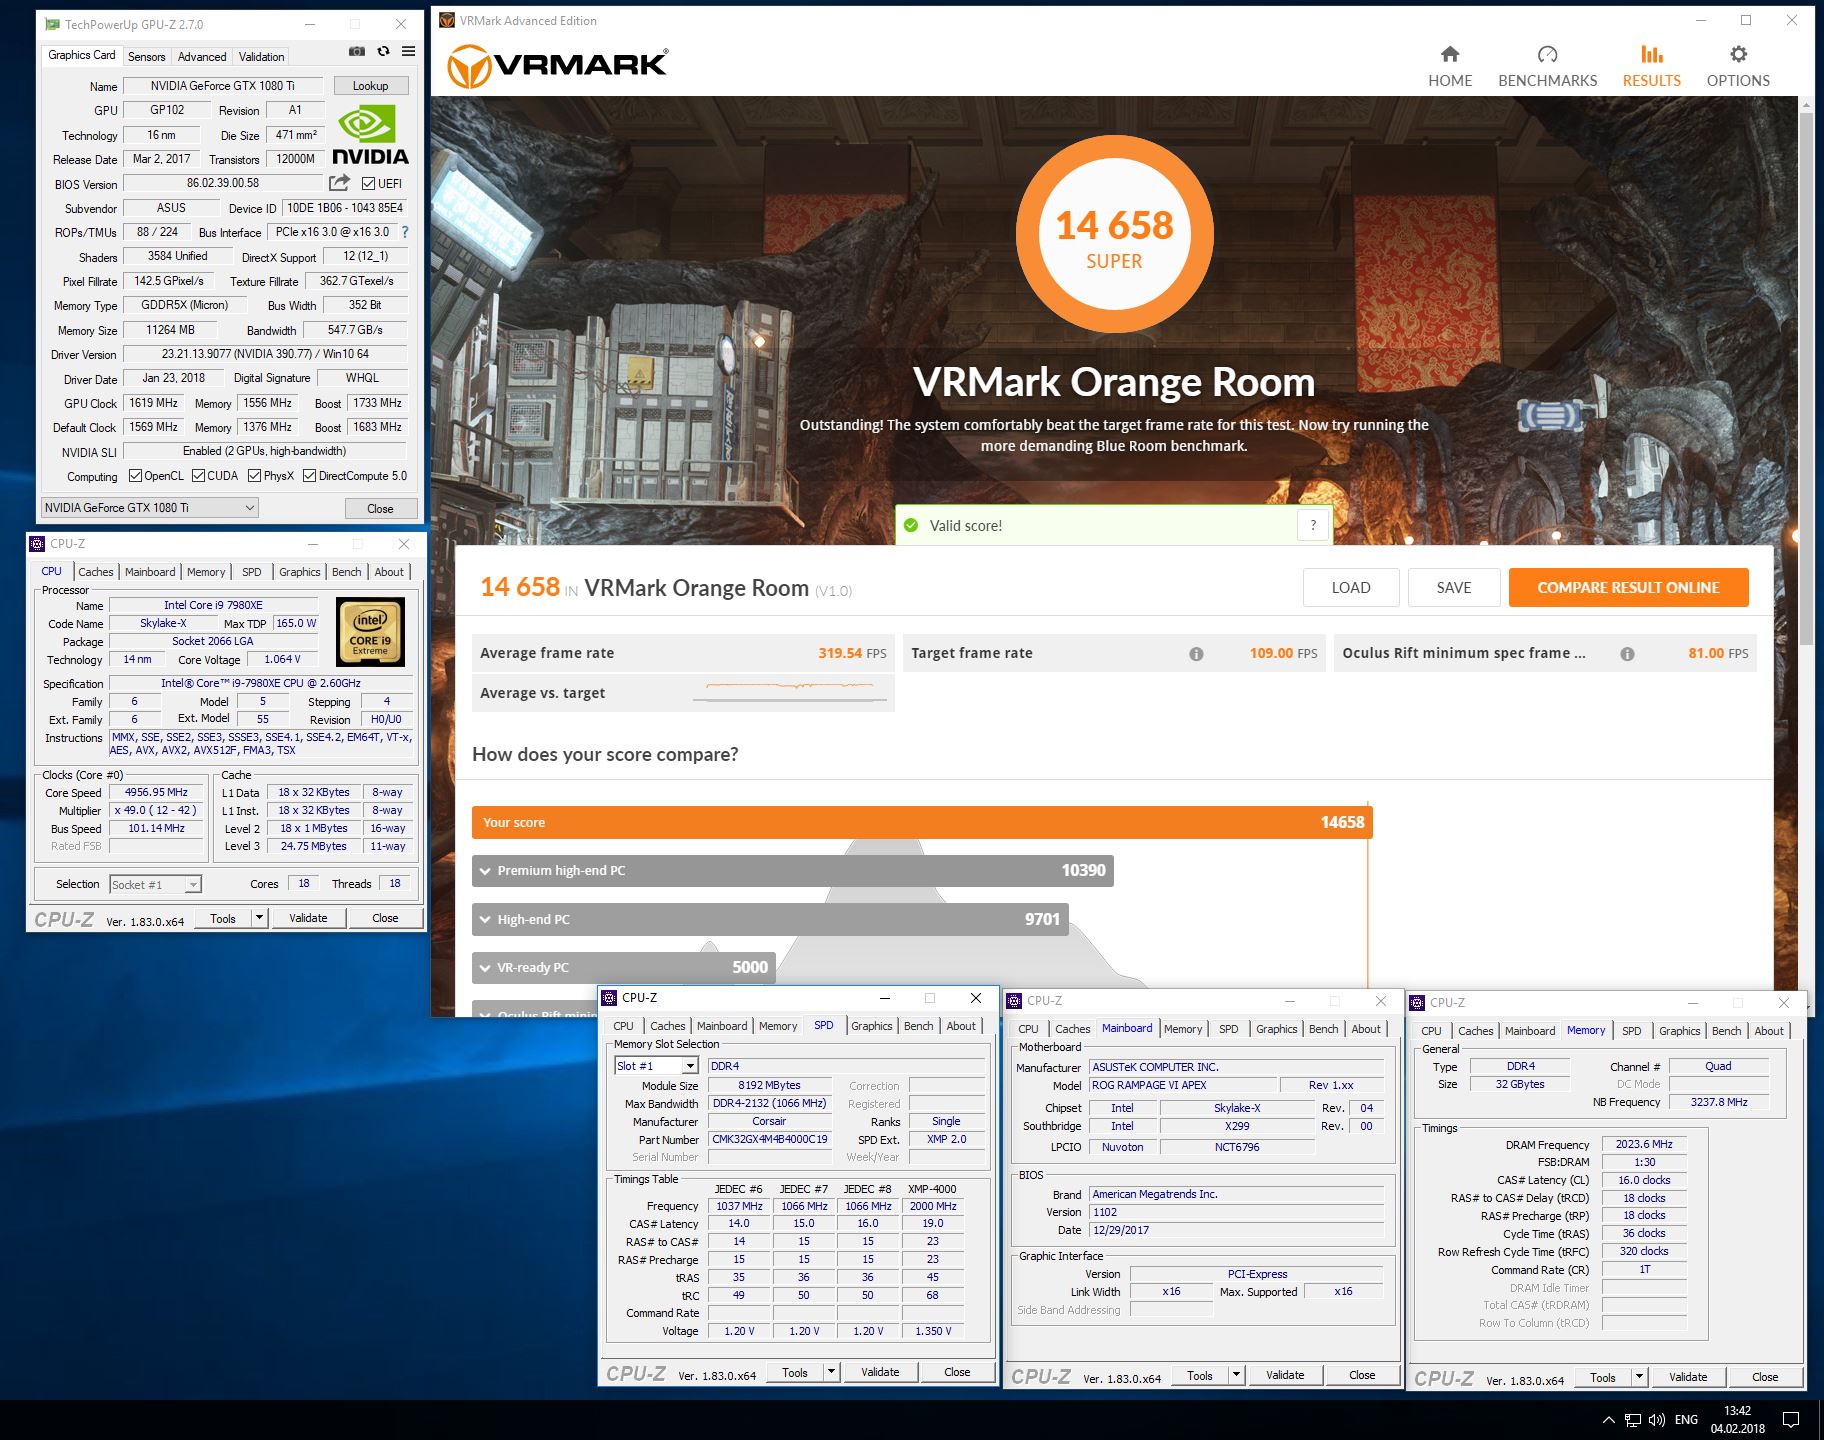Click COMPARE RESULT ONLINE button
The width and height of the screenshot is (1824, 1440).
point(1628,588)
